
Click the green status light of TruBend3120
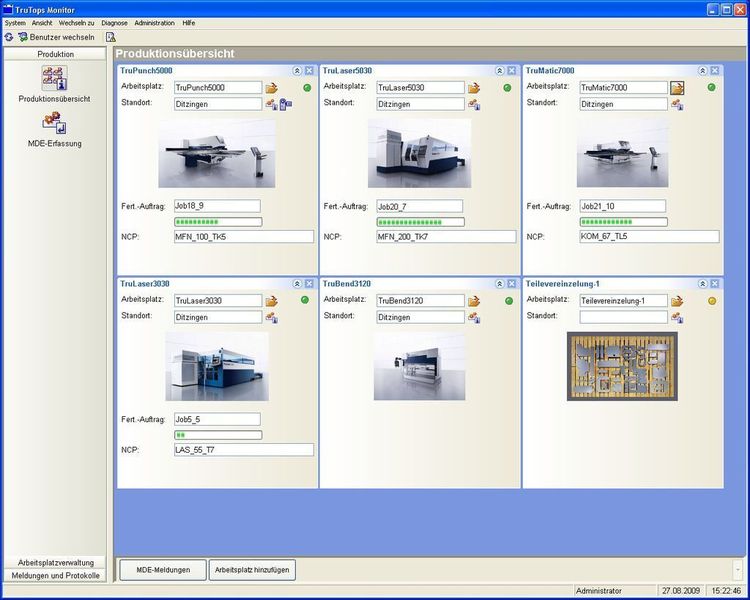click(509, 301)
